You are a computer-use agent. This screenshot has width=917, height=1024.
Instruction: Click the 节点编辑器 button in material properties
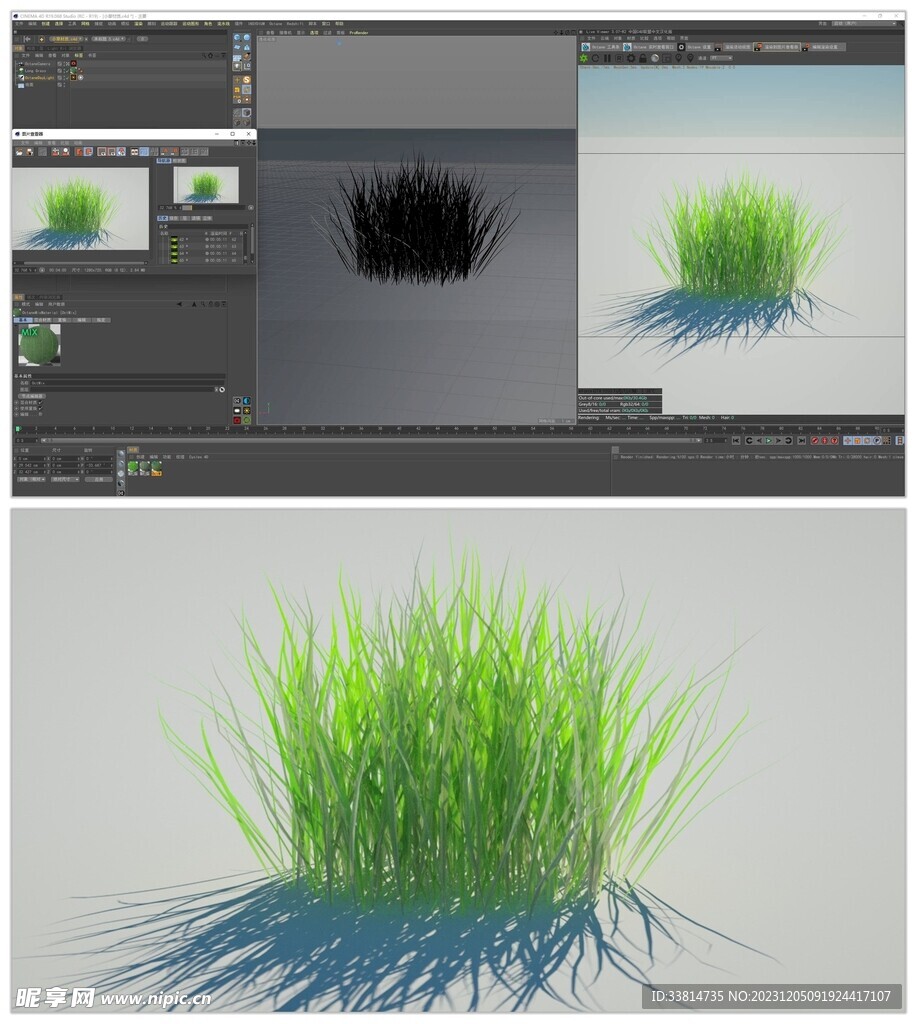point(31,396)
